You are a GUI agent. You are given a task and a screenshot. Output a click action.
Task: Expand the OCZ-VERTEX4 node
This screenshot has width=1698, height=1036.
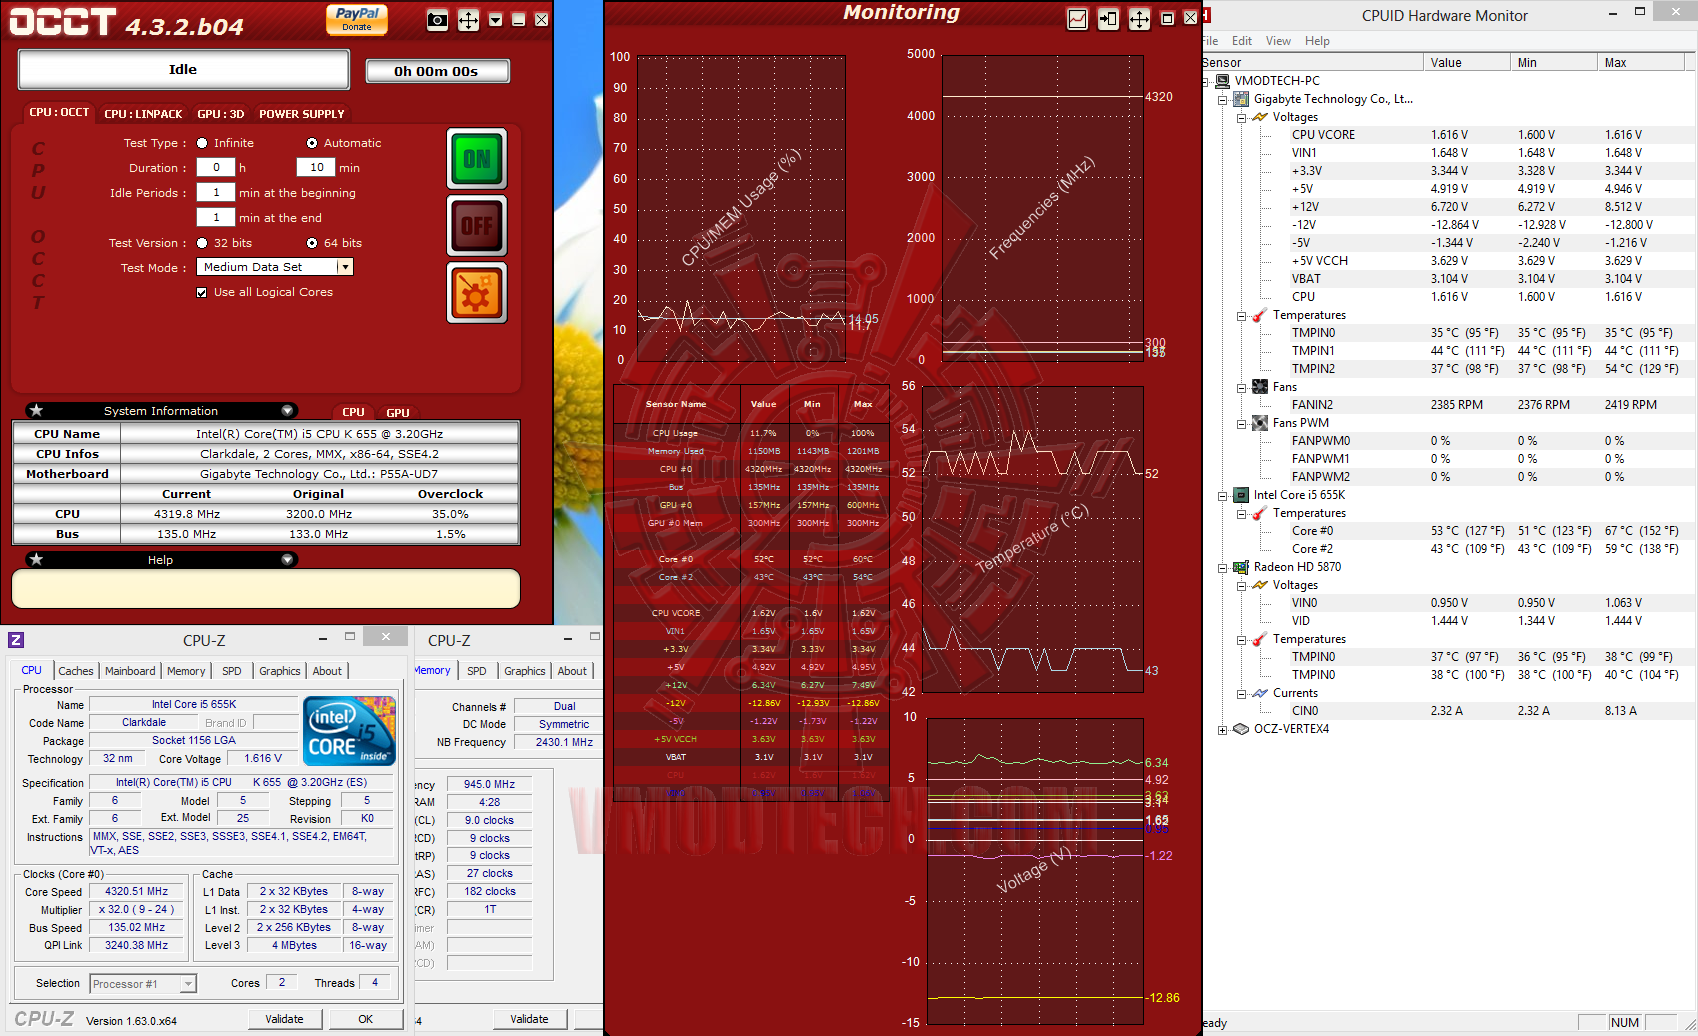point(1222,730)
